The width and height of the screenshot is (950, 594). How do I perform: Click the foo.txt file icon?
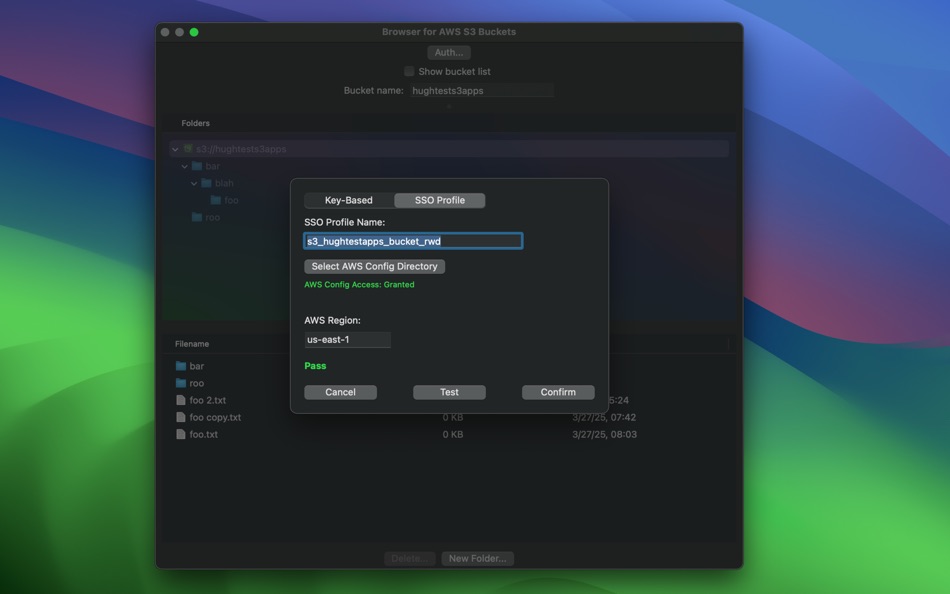[x=181, y=434]
